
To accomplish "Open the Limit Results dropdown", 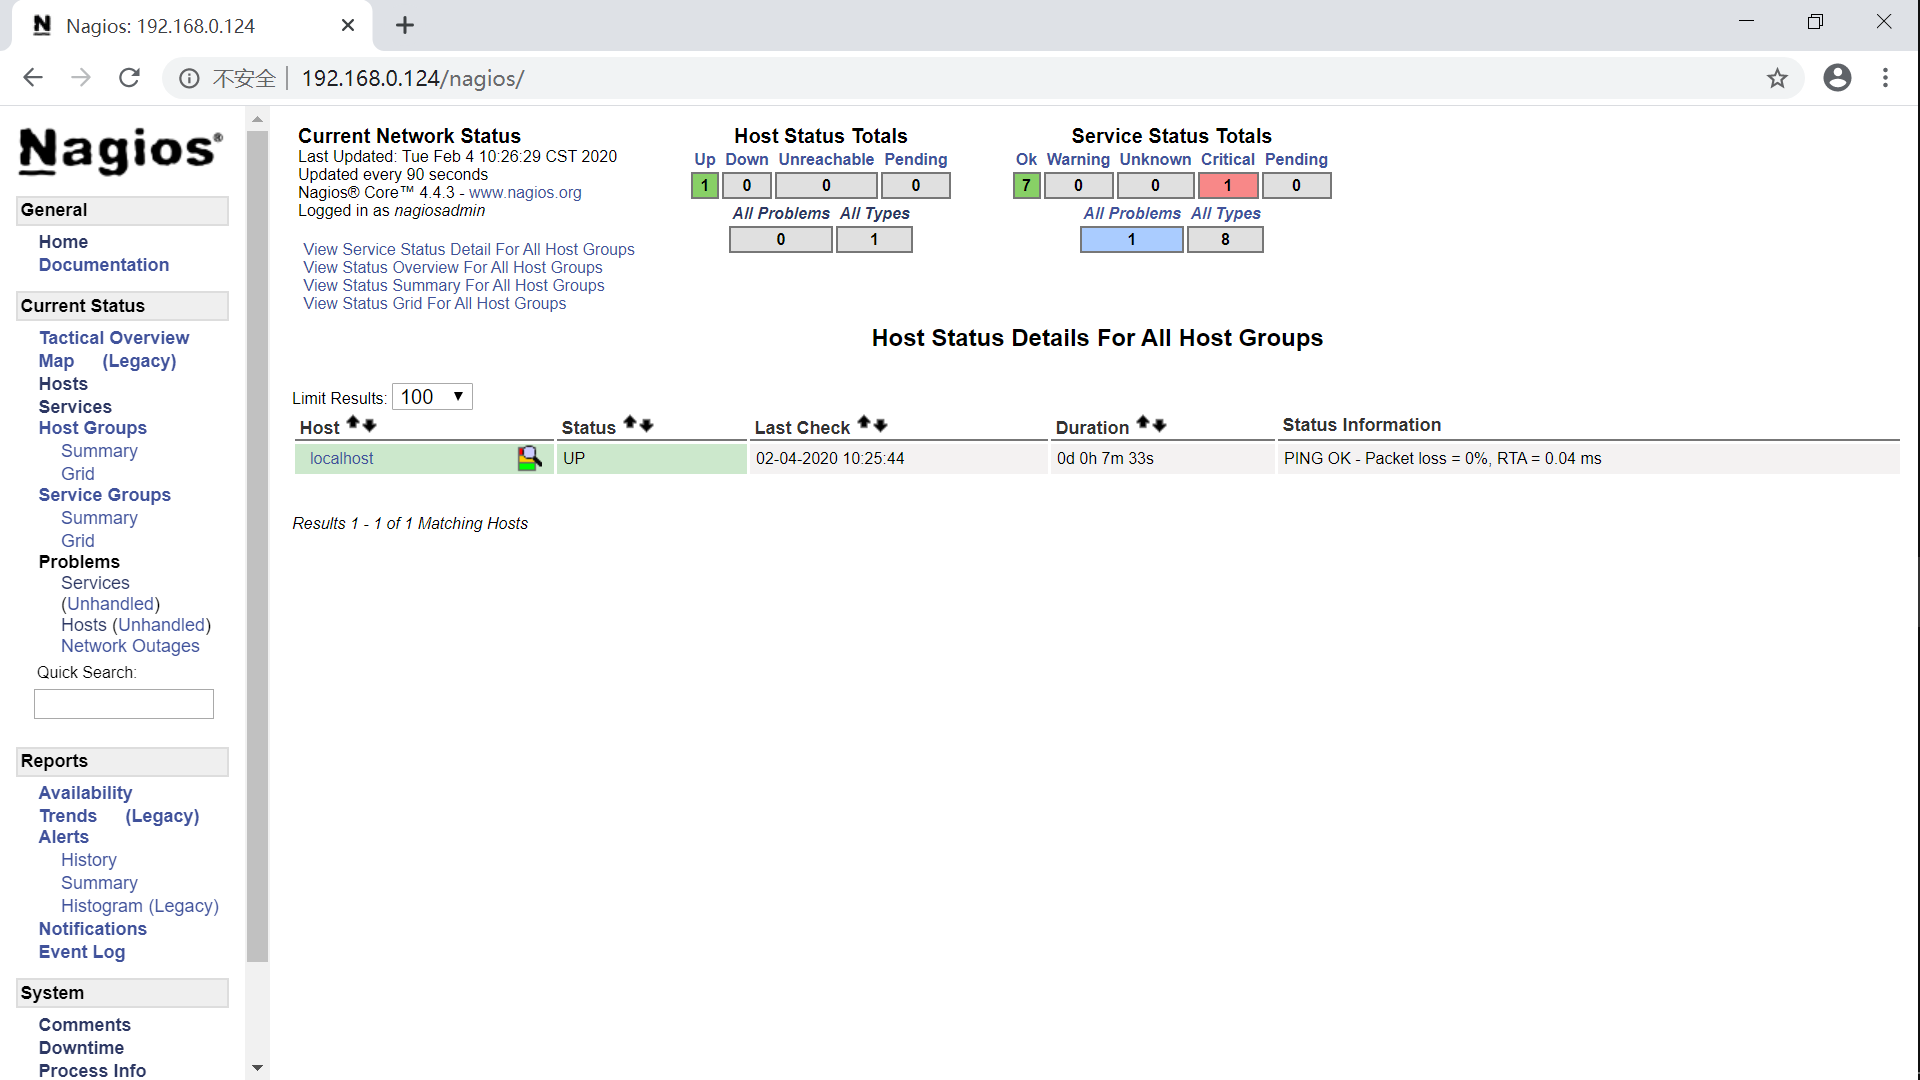I will (432, 397).
